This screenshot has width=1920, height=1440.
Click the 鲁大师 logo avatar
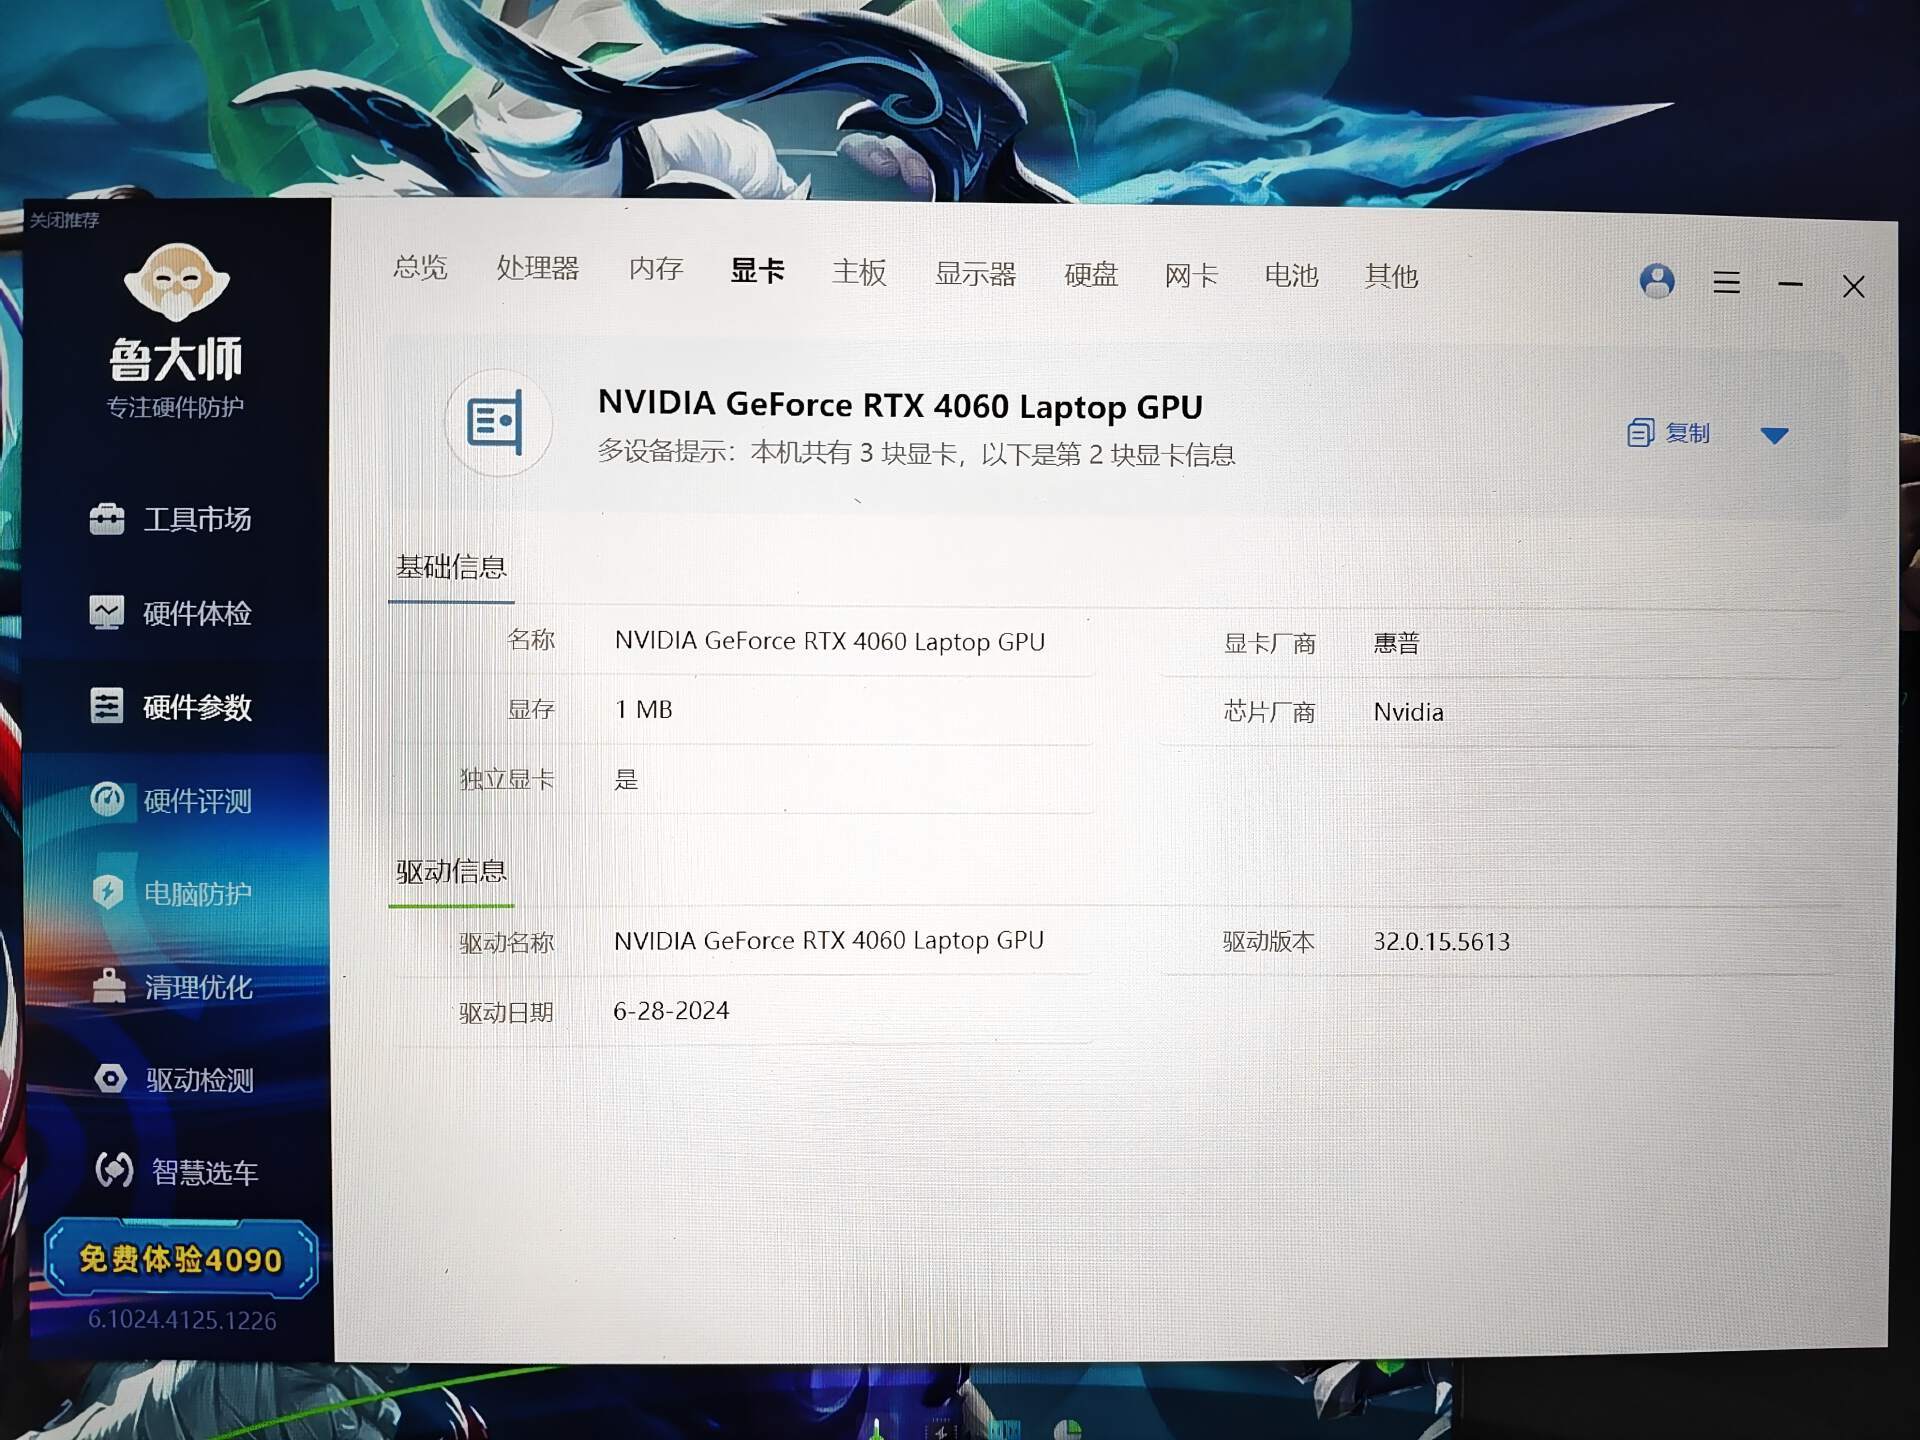pyautogui.click(x=177, y=283)
